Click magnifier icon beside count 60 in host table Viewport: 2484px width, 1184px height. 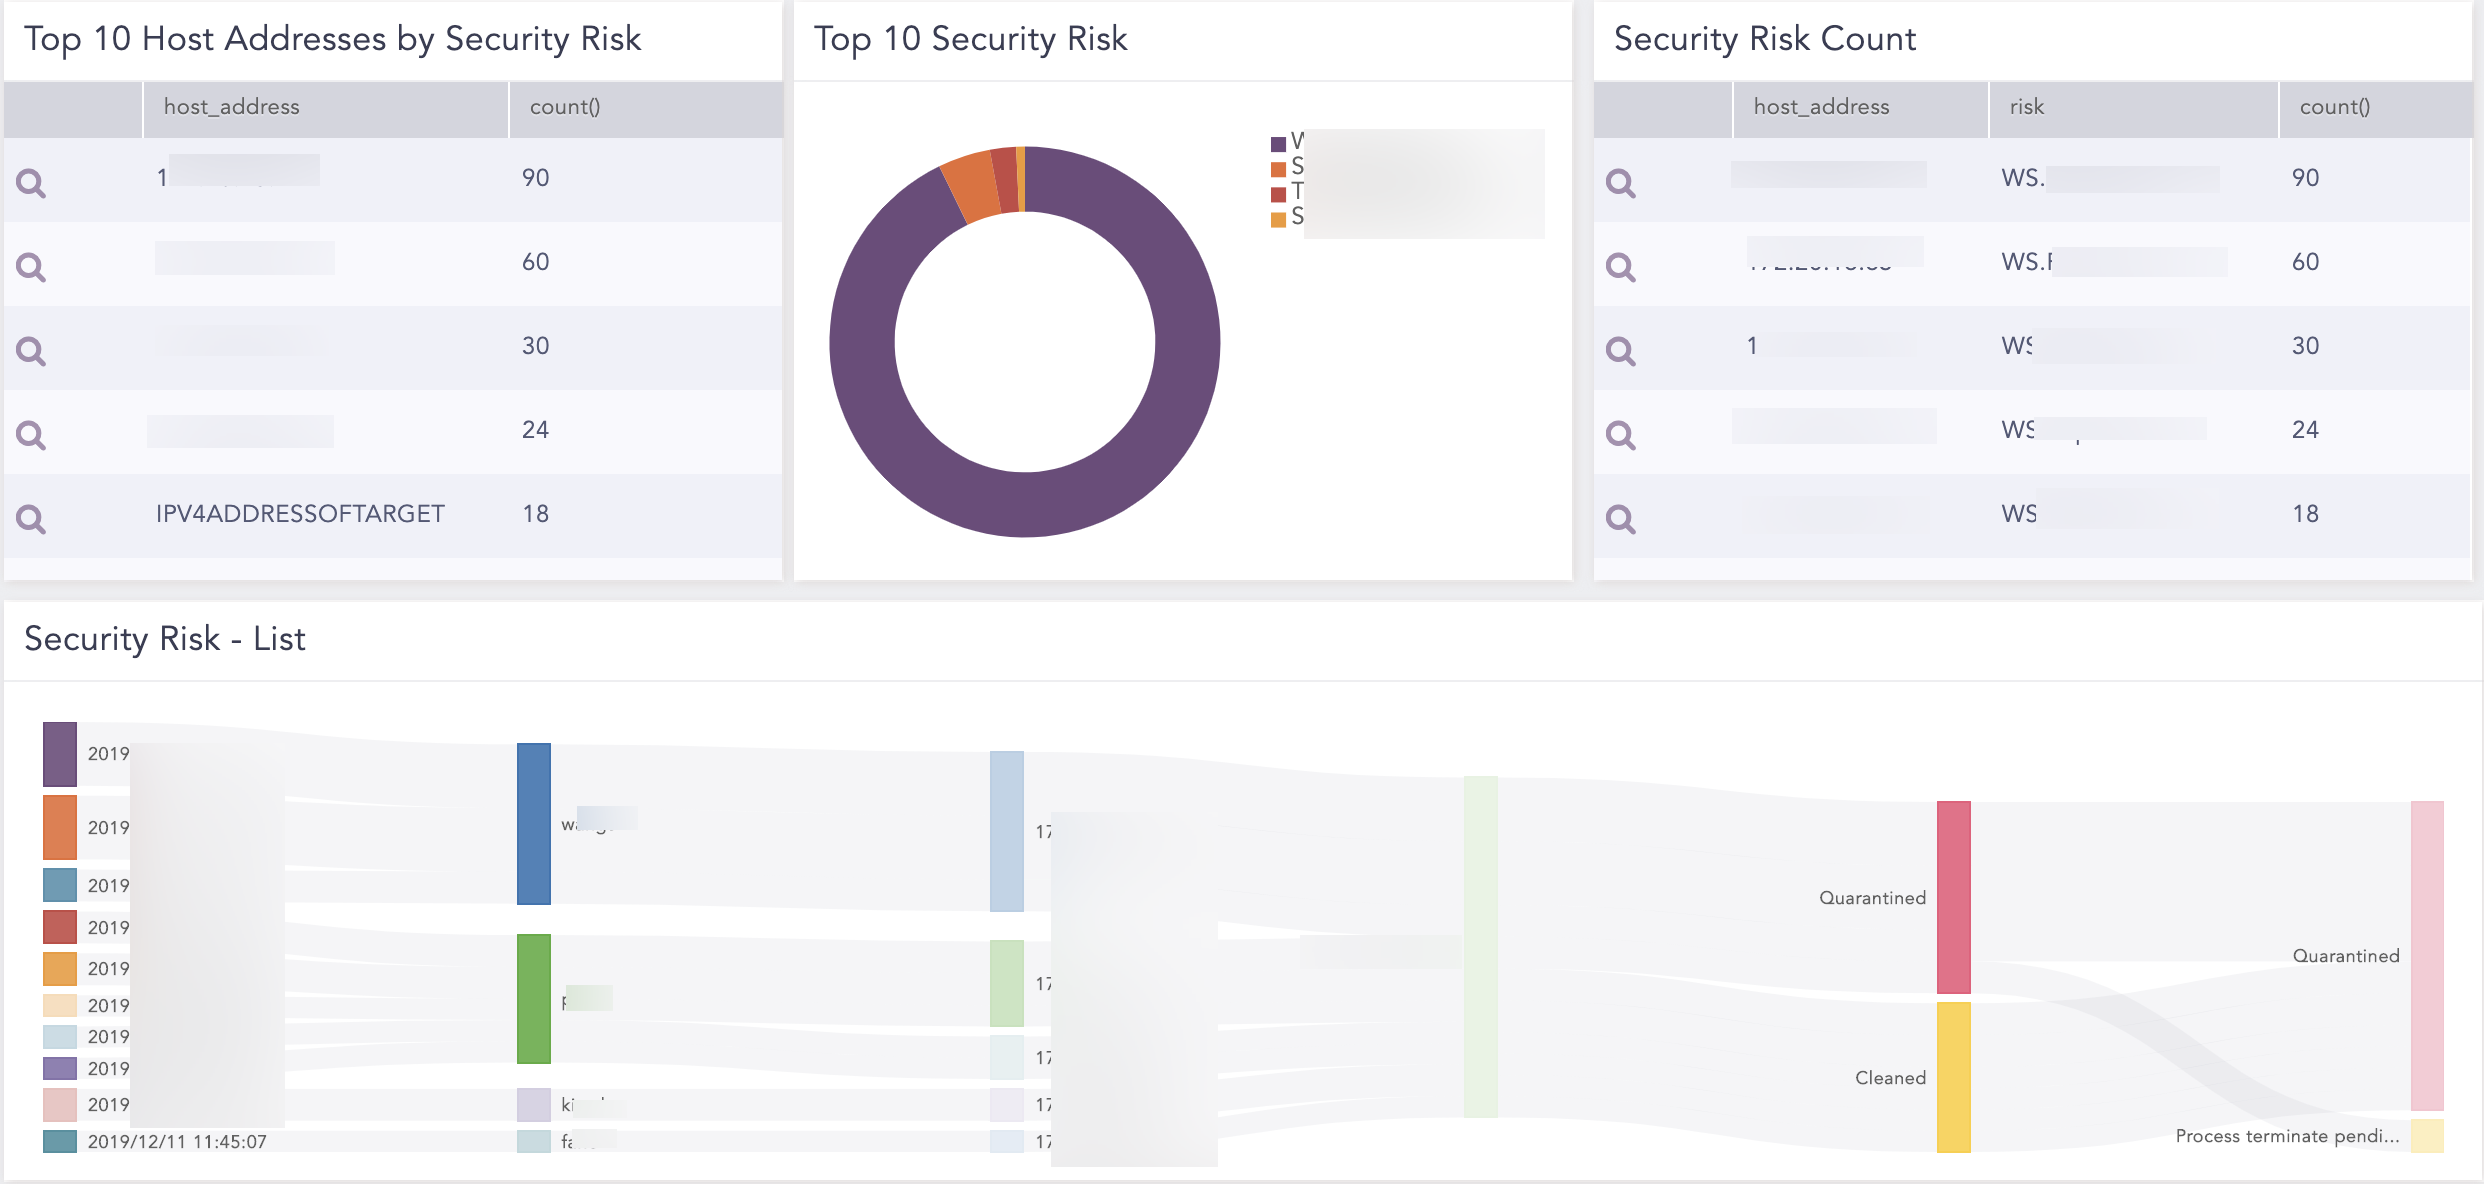coord(31,267)
